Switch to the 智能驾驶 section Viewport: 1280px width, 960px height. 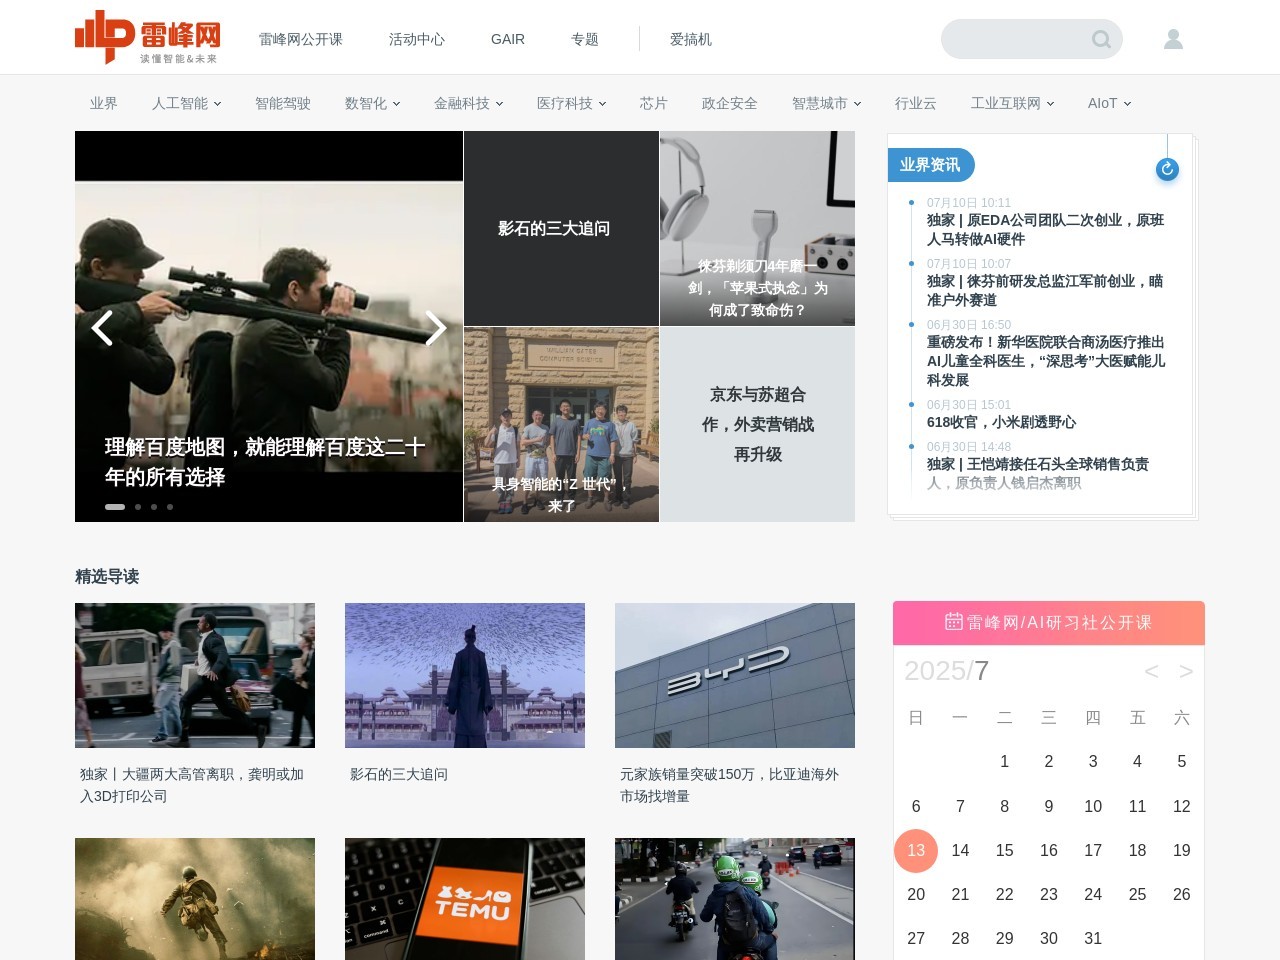[283, 103]
